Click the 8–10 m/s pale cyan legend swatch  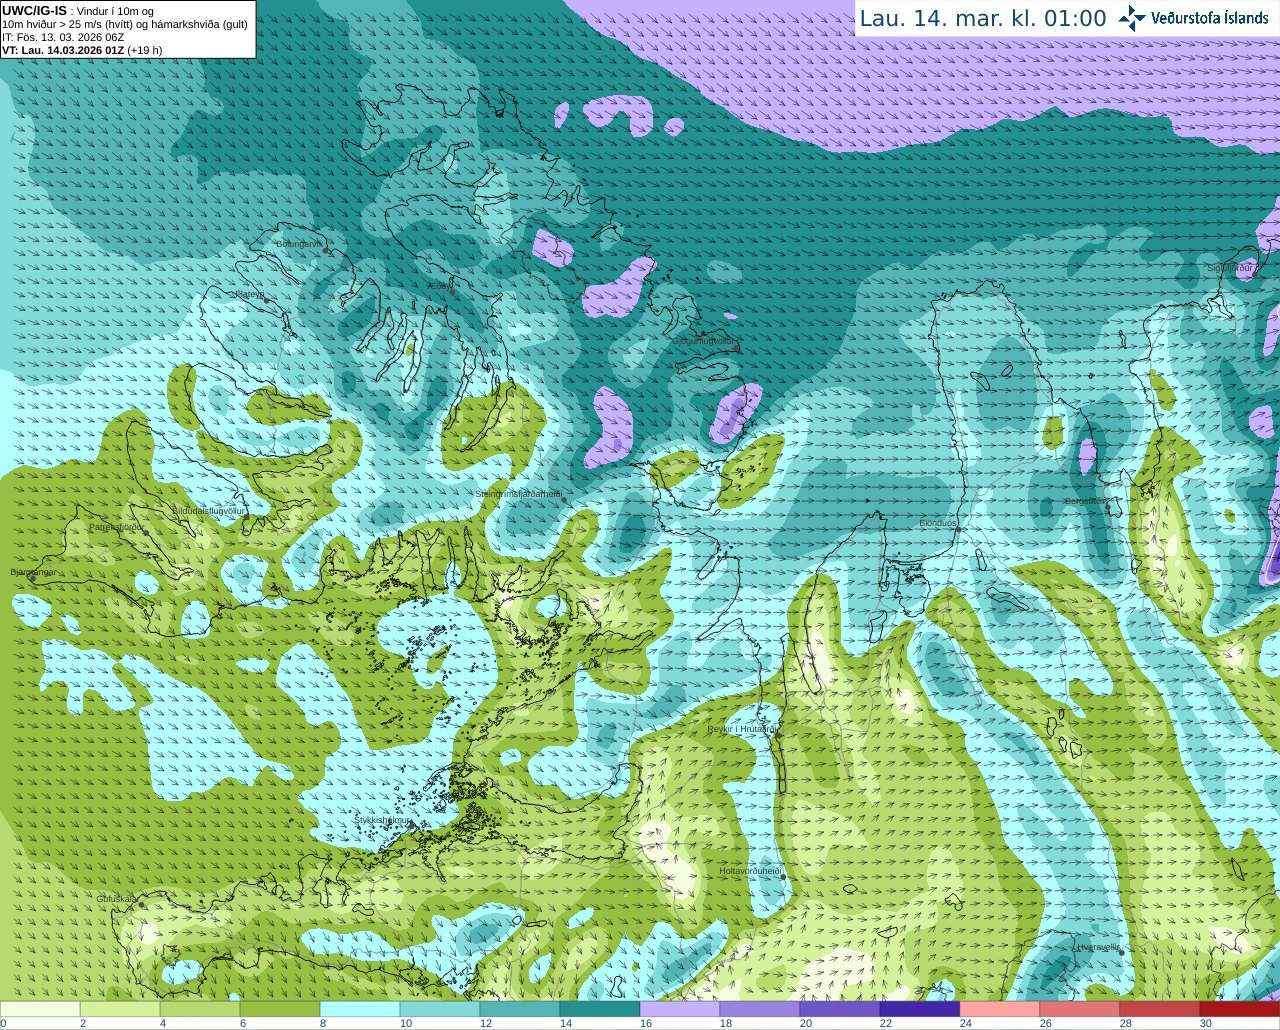coord(360,1009)
